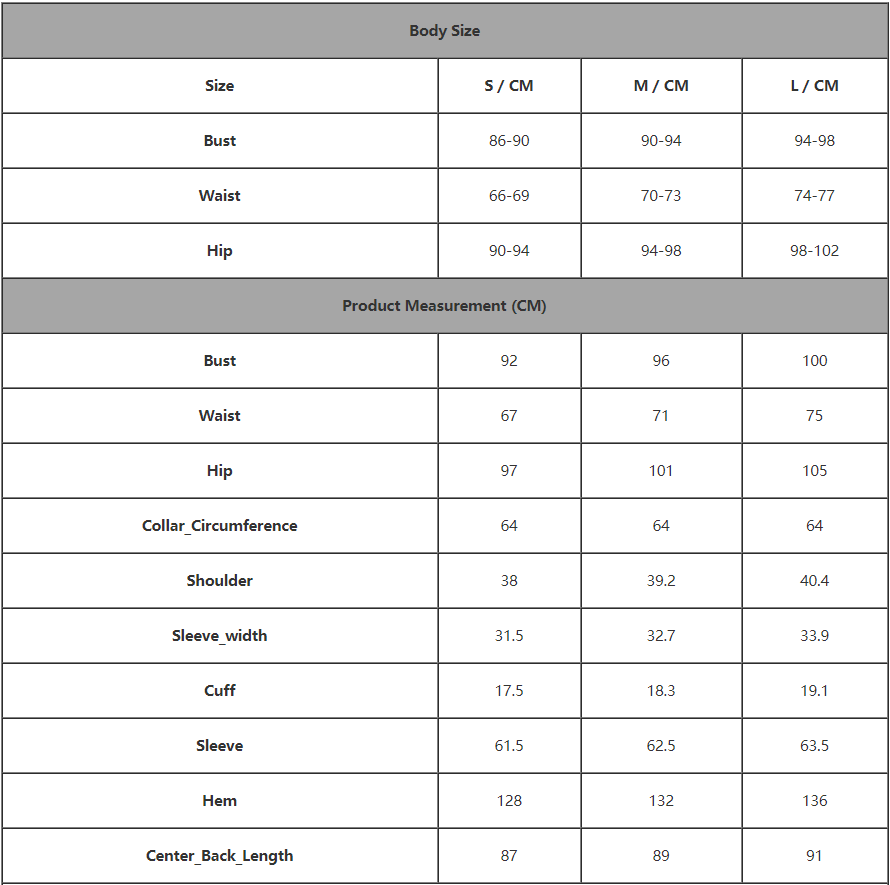890x885 pixels.
Task: Select the S / CM column header
Action: (x=509, y=86)
